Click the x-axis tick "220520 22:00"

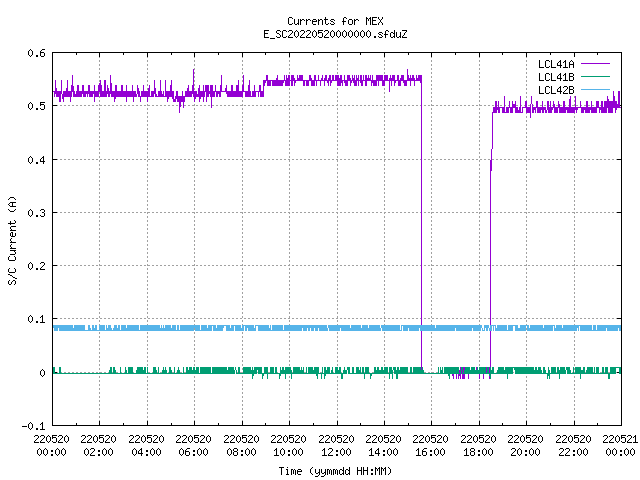(573, 446)
